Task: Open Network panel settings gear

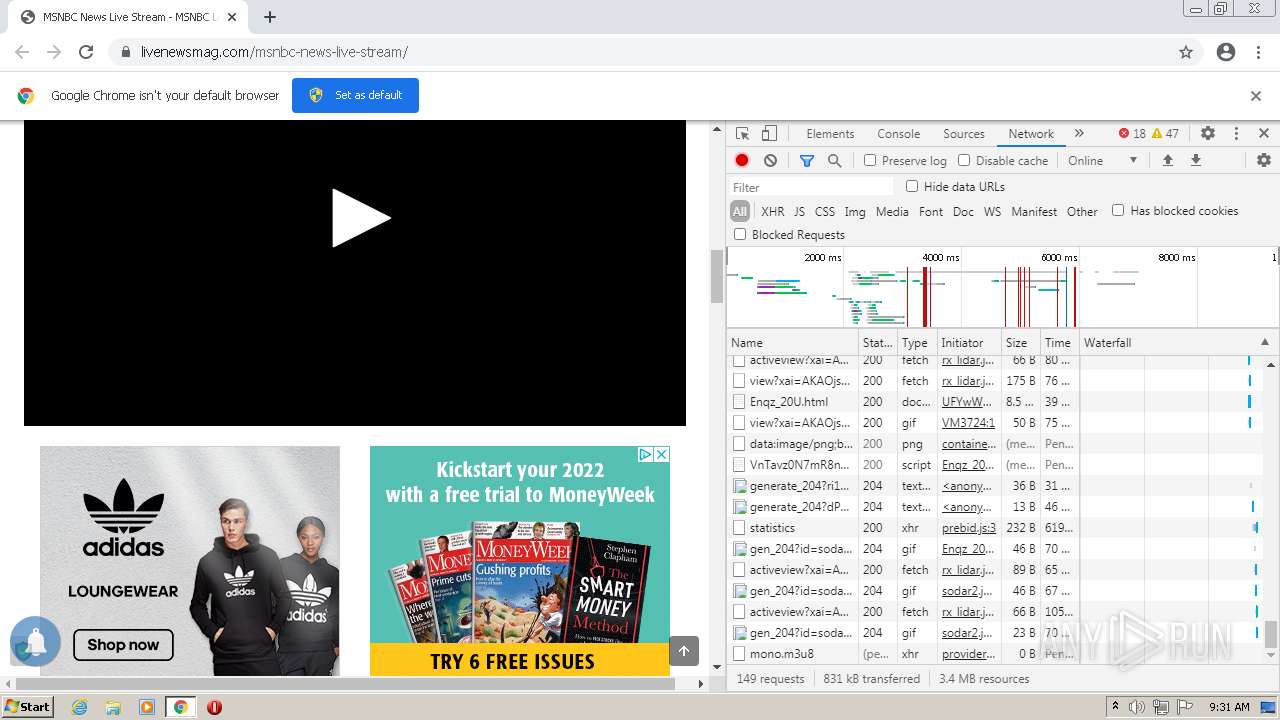Action: click(x=1264, y=160)
